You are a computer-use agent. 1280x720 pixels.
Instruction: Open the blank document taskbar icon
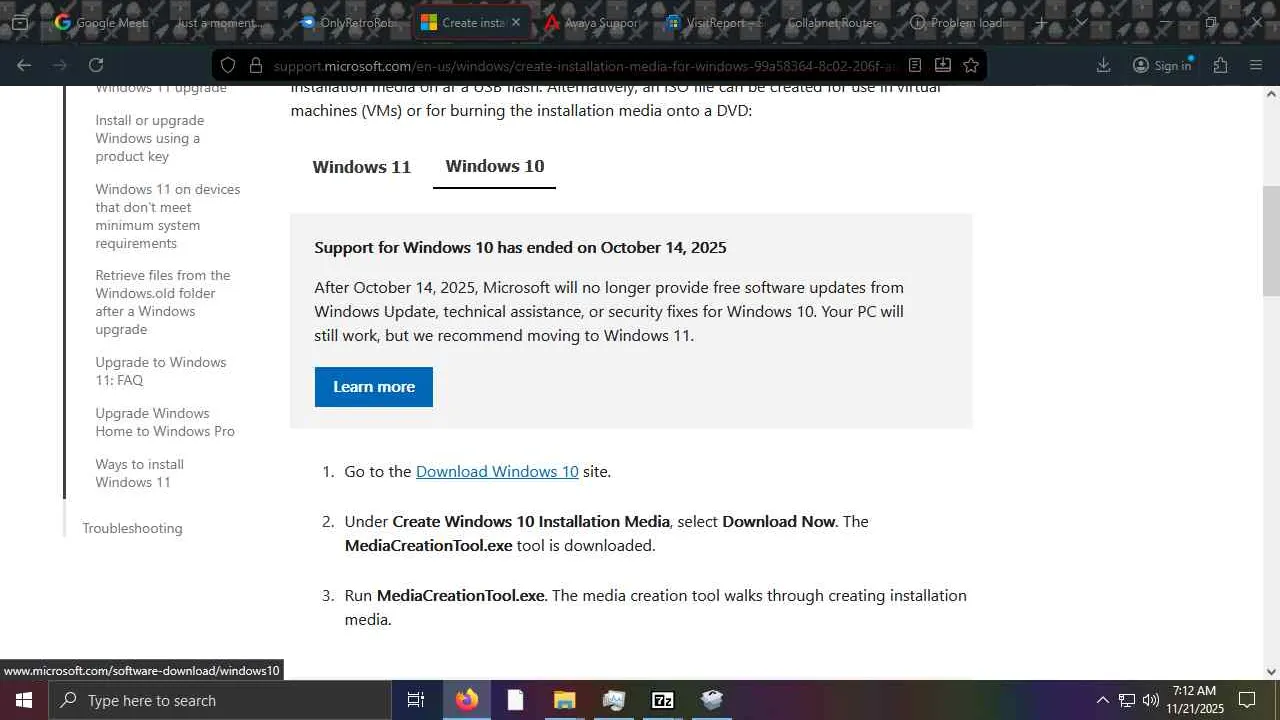pyautogui.click(x=515, y=700)
